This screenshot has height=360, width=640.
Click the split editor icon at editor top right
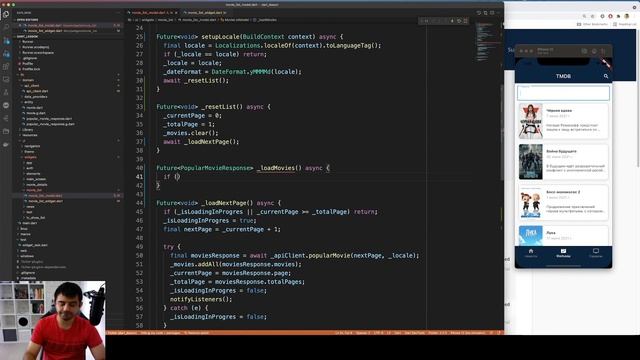492,13
